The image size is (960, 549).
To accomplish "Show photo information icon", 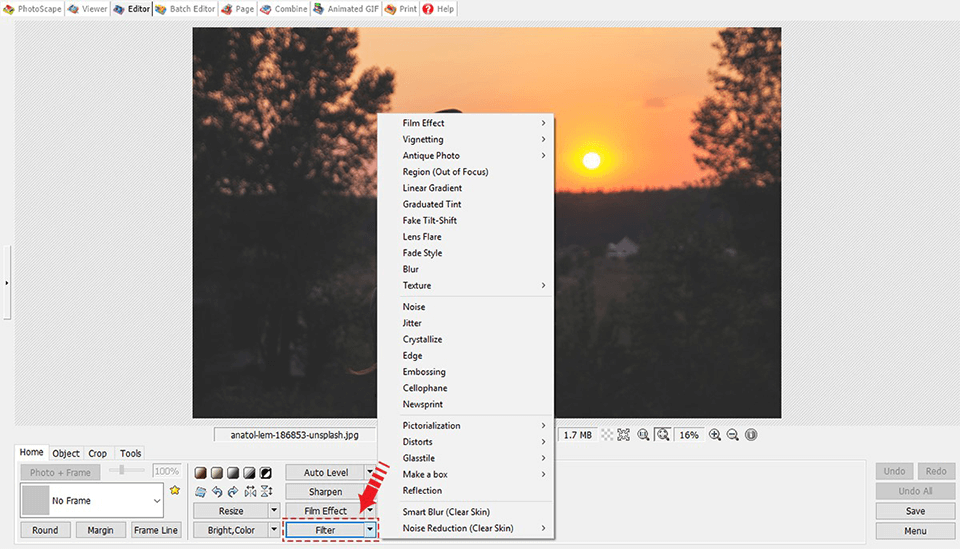I will (751, 435).
